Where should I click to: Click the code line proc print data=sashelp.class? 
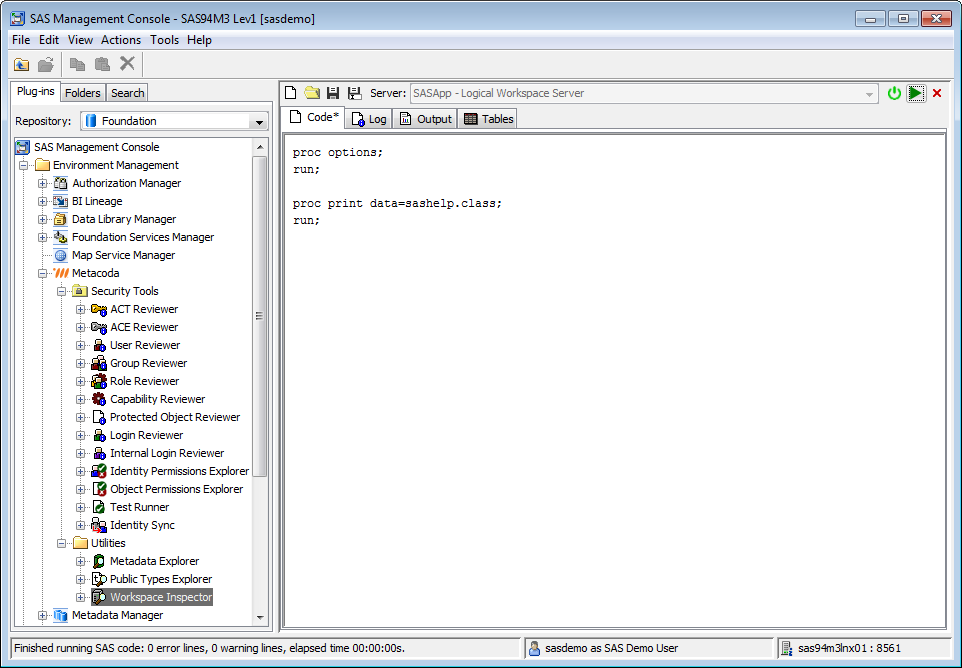[397, 204]
